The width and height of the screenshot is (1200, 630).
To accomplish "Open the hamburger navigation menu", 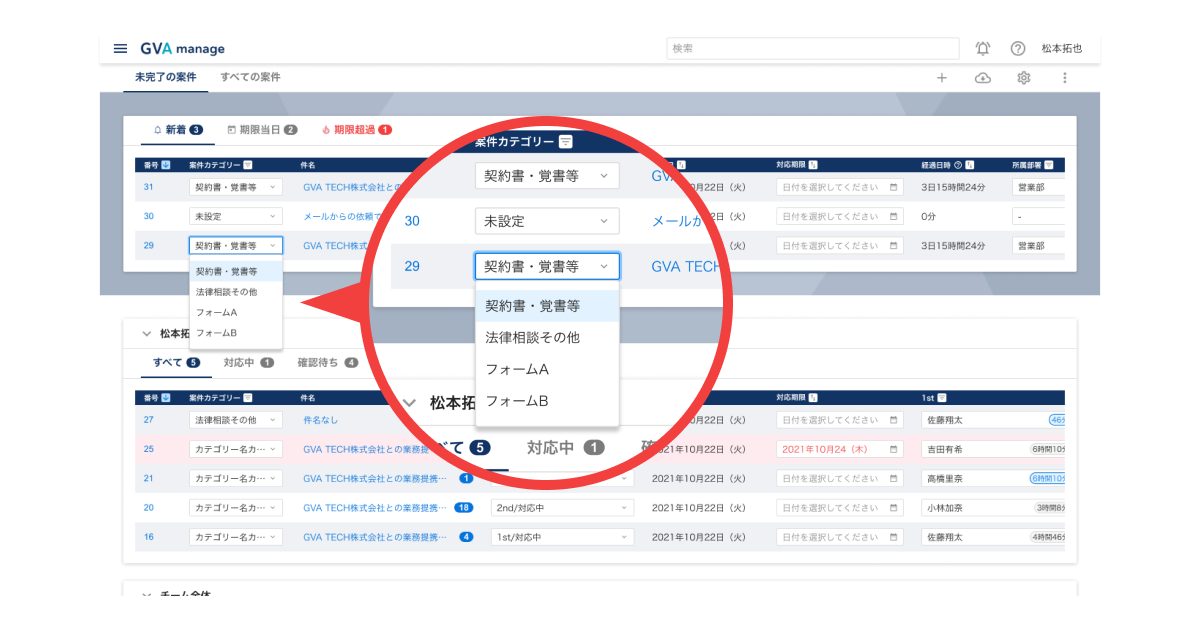I will click(119, 48).
